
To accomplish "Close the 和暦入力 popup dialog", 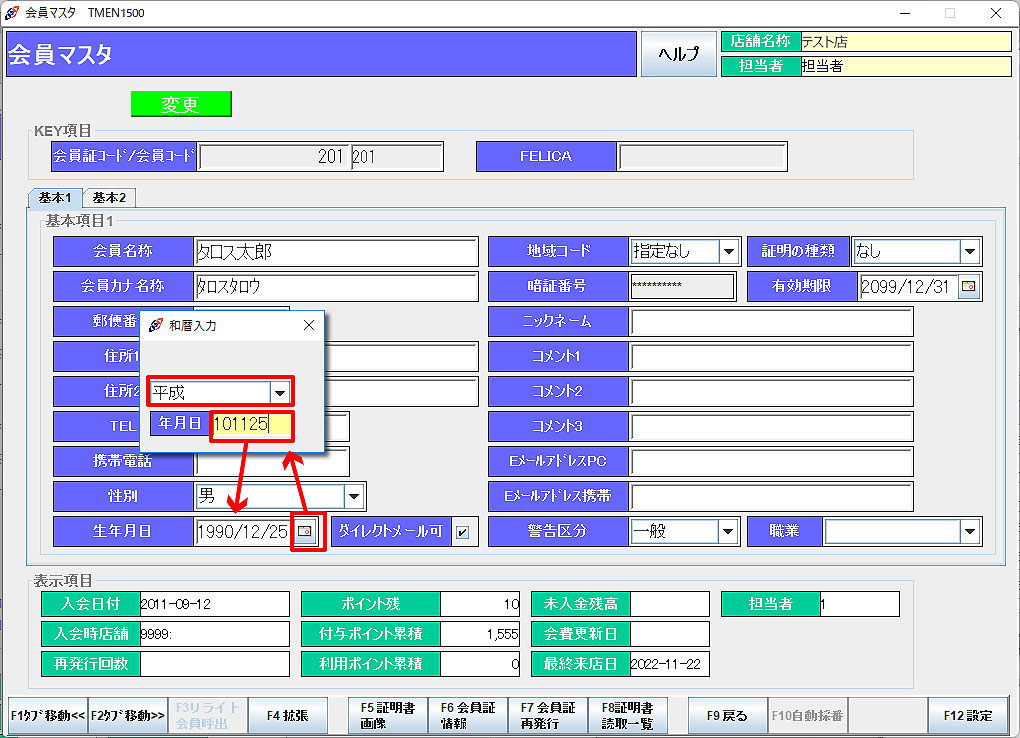I will pos(308,325).
